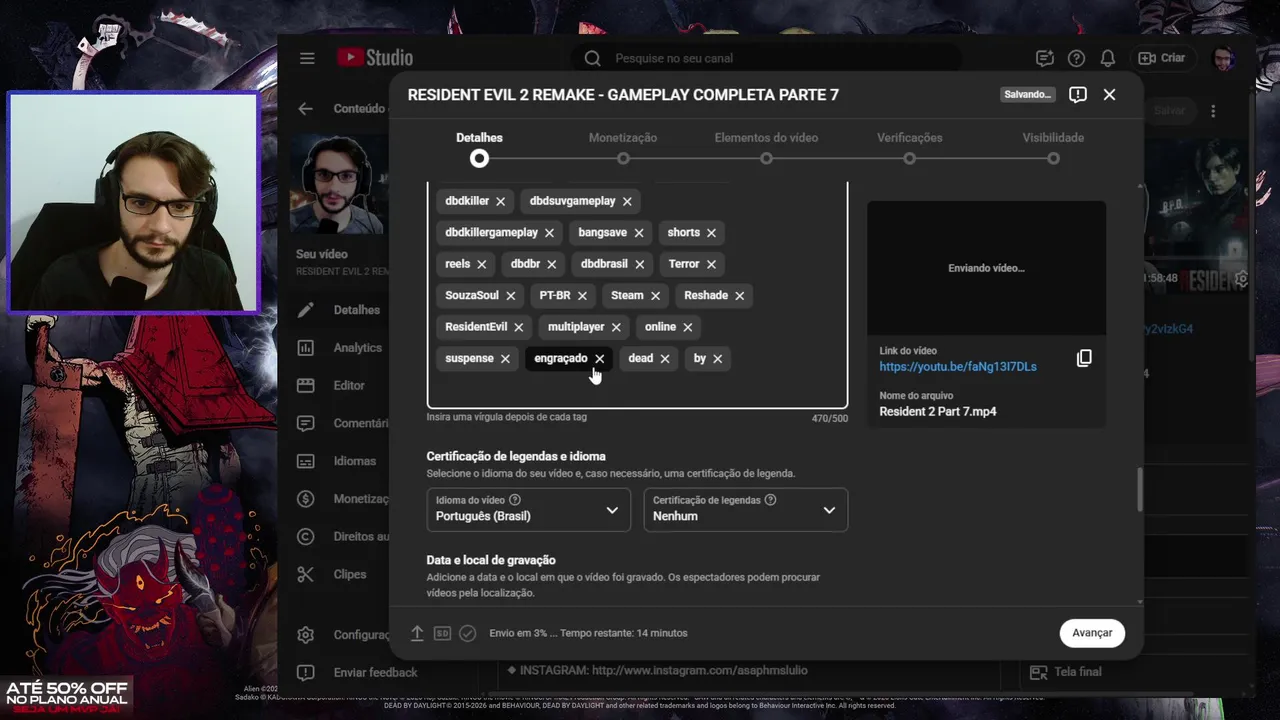Screen dimensions: 1280x720
Task: Remove the shorts tag
Action: 712,233
